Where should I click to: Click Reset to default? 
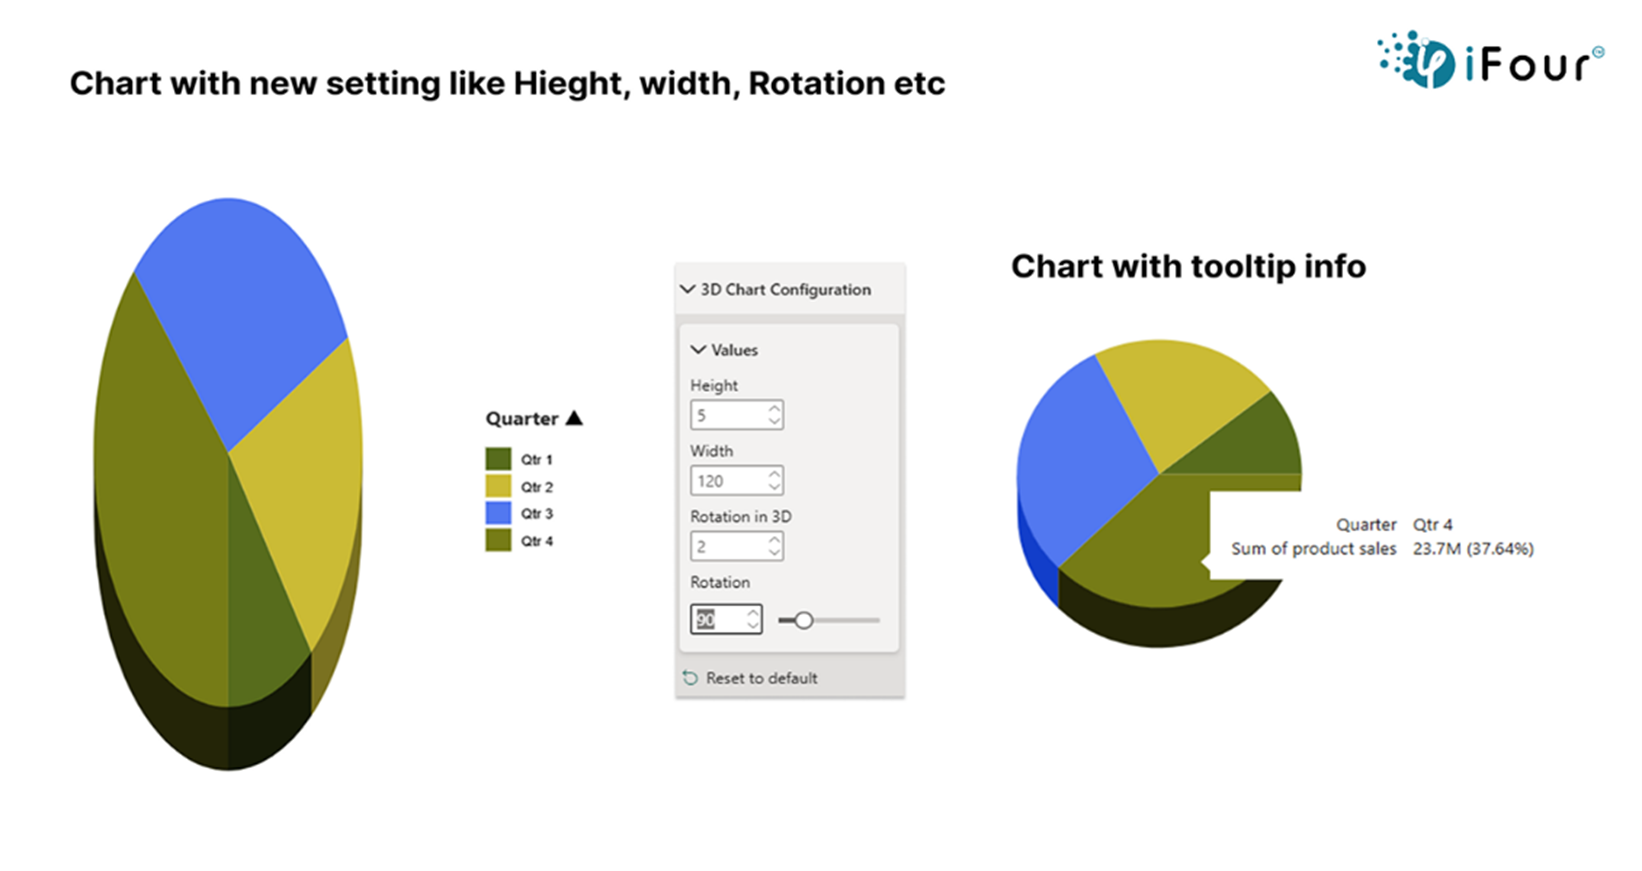(x=761, y=678)
